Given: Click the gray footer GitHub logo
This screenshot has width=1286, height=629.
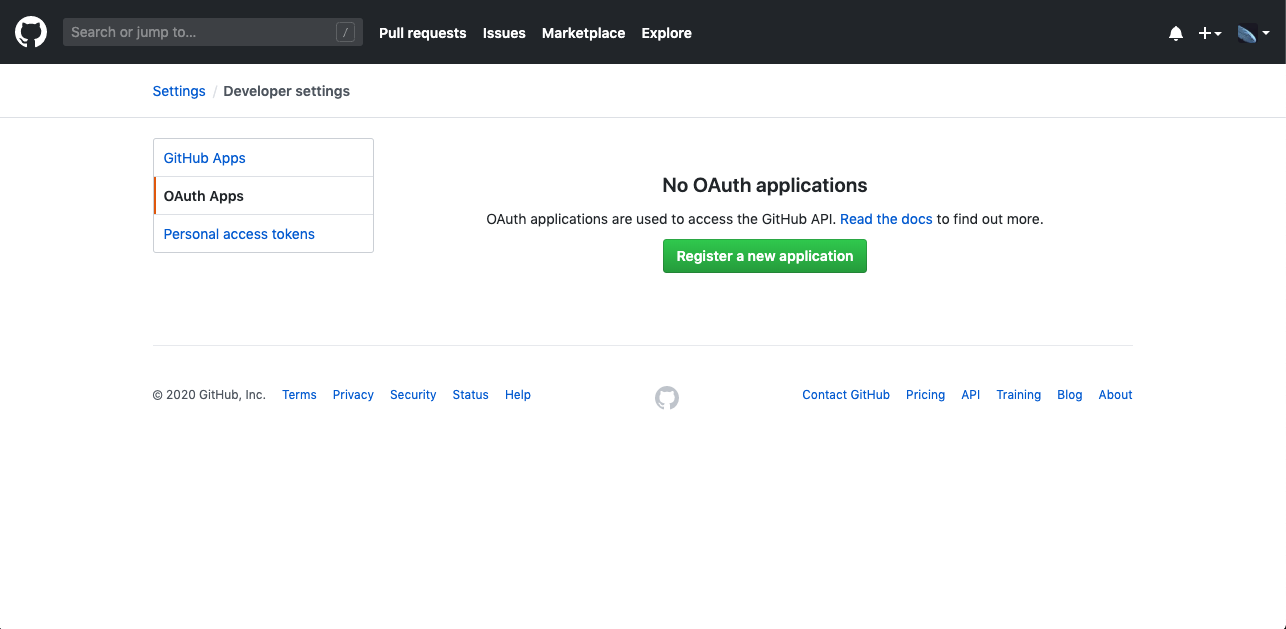Looking at the screenshot, I should tap(667, 398).
